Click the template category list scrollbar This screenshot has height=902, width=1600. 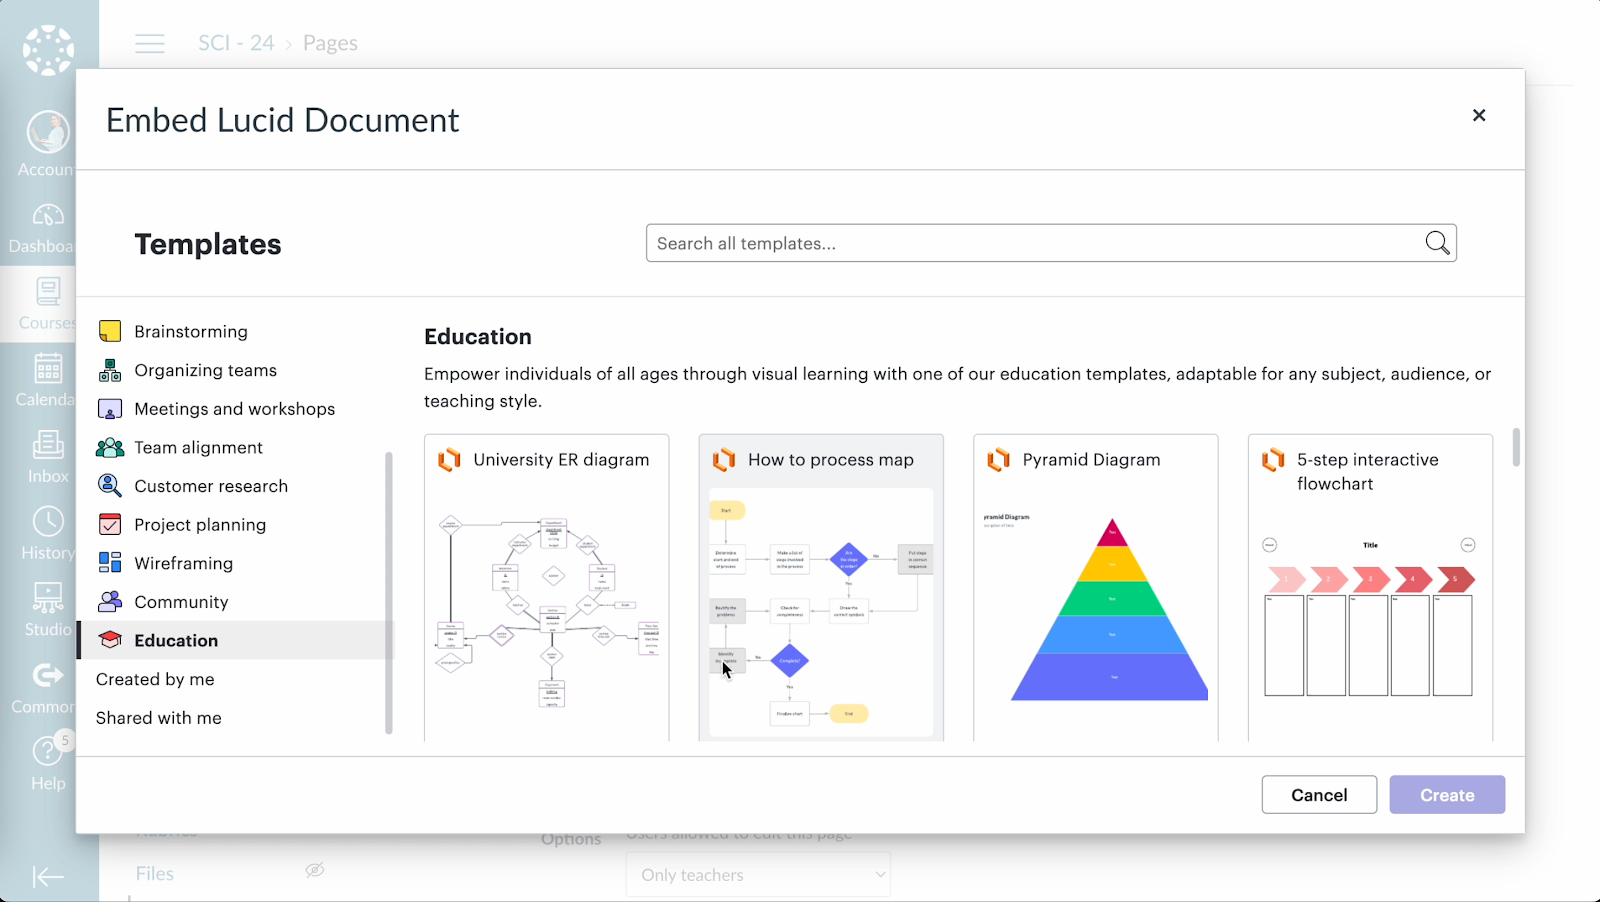(389, 592)
